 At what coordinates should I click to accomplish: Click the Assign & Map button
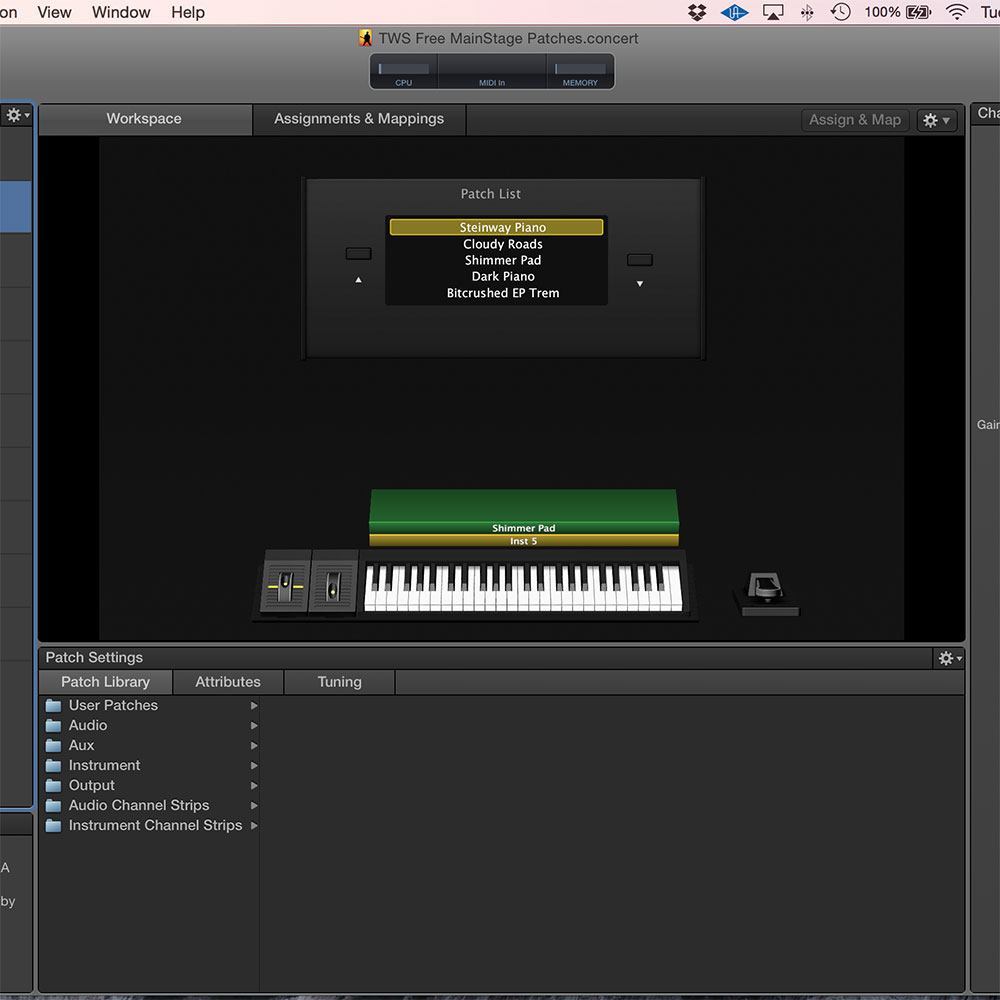click(855, 120)
